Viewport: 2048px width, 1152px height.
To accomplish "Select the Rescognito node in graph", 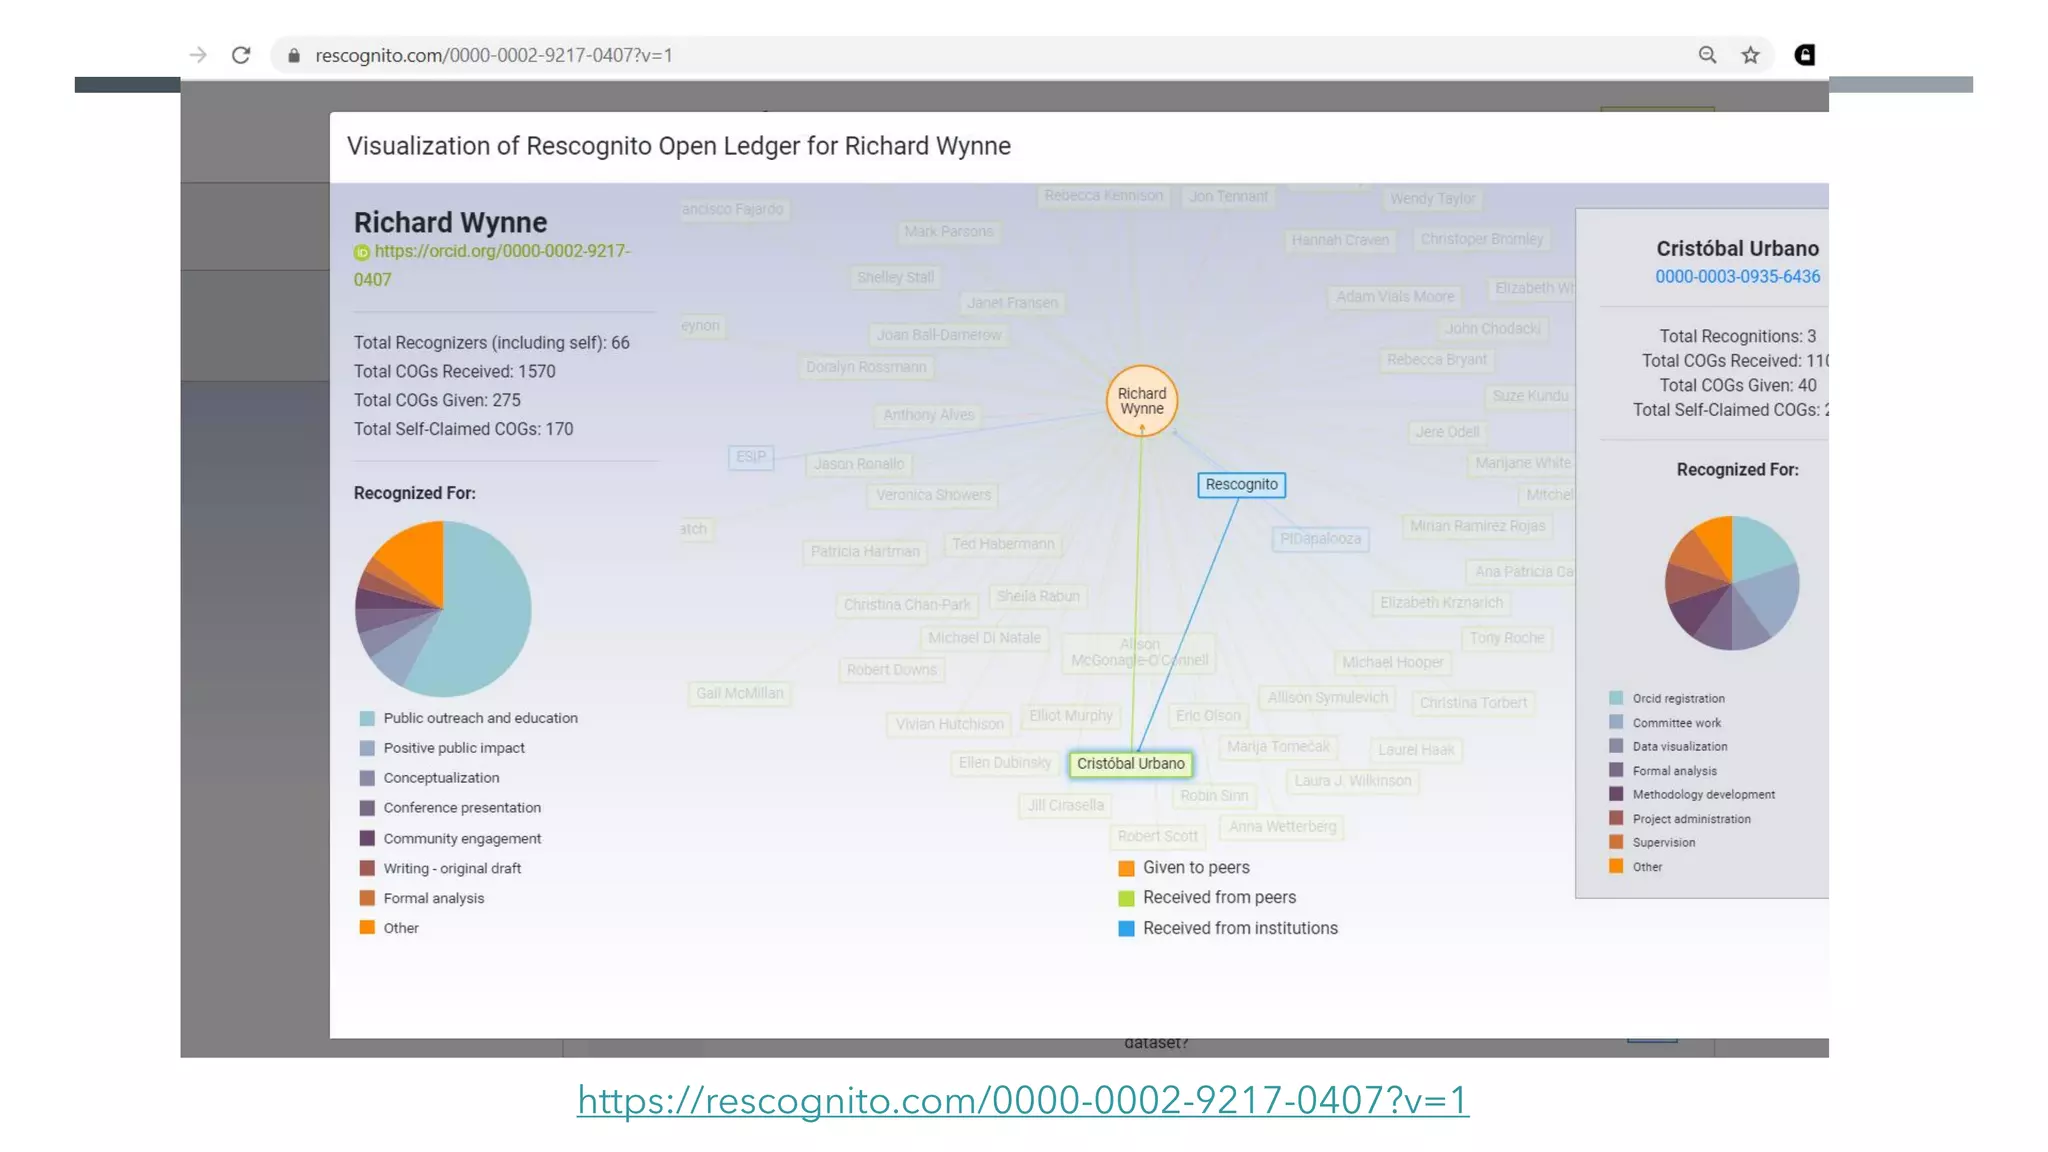I will pyautogui.click(x=1241, y=485).
